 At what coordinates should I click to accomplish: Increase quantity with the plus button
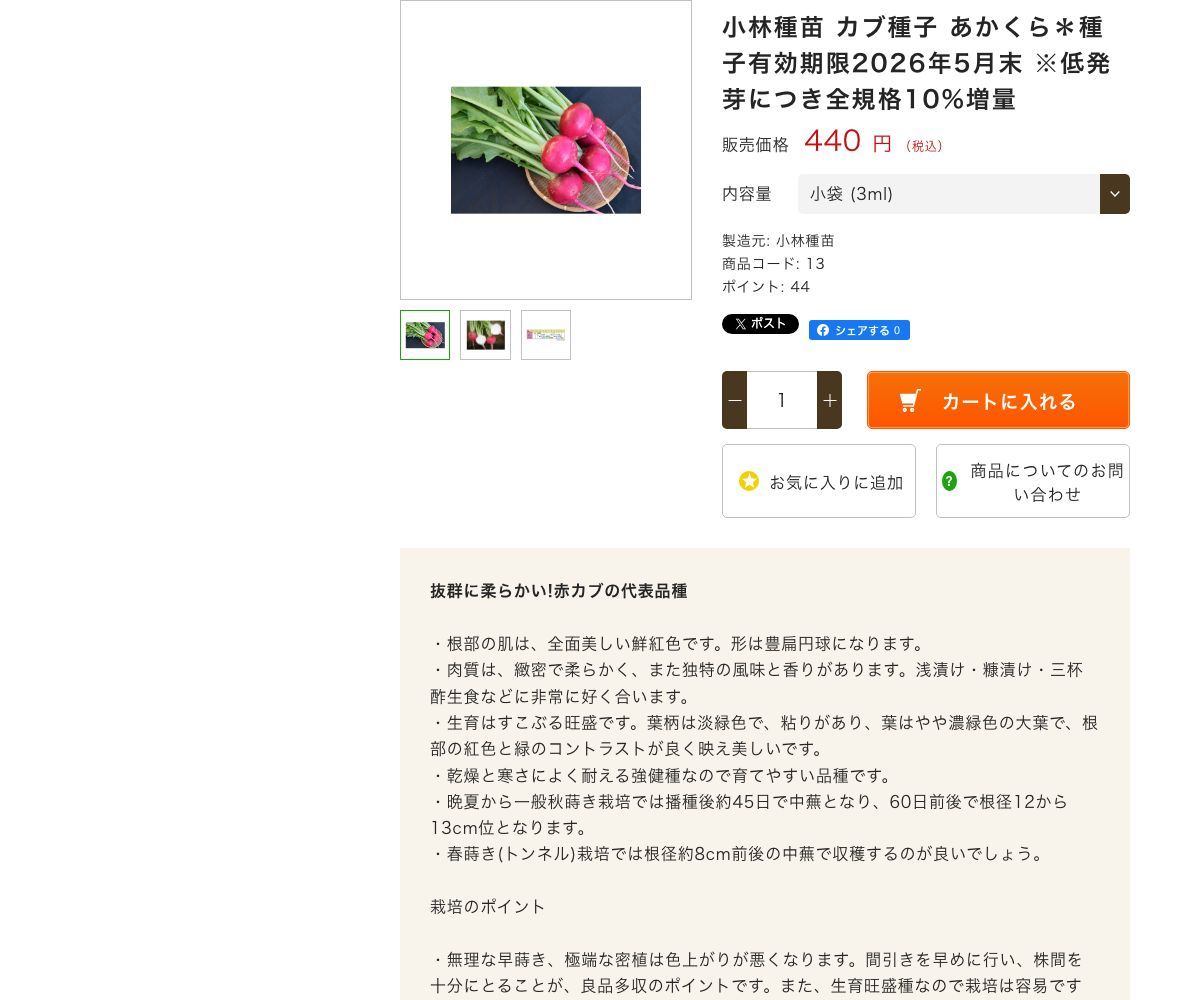coord(829,400)
